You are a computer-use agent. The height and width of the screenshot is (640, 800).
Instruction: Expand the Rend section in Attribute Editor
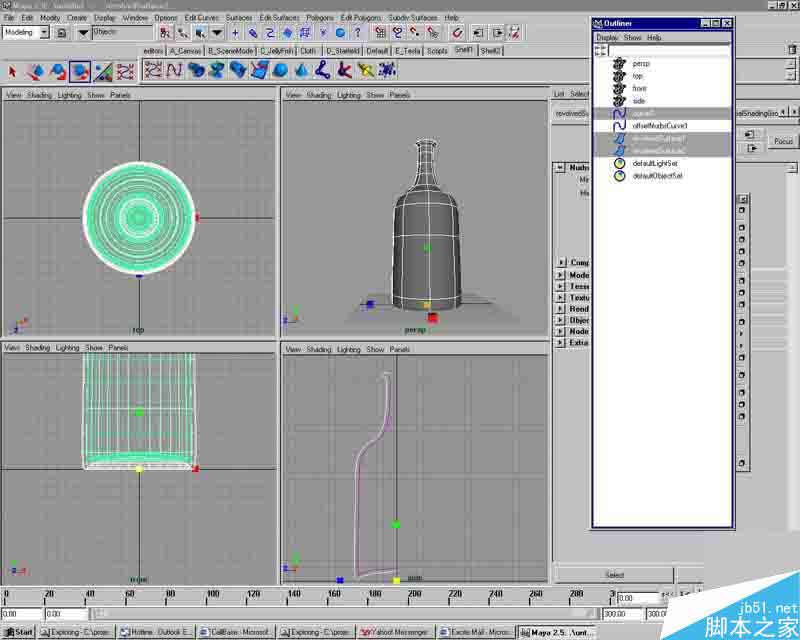pos(561,309)
